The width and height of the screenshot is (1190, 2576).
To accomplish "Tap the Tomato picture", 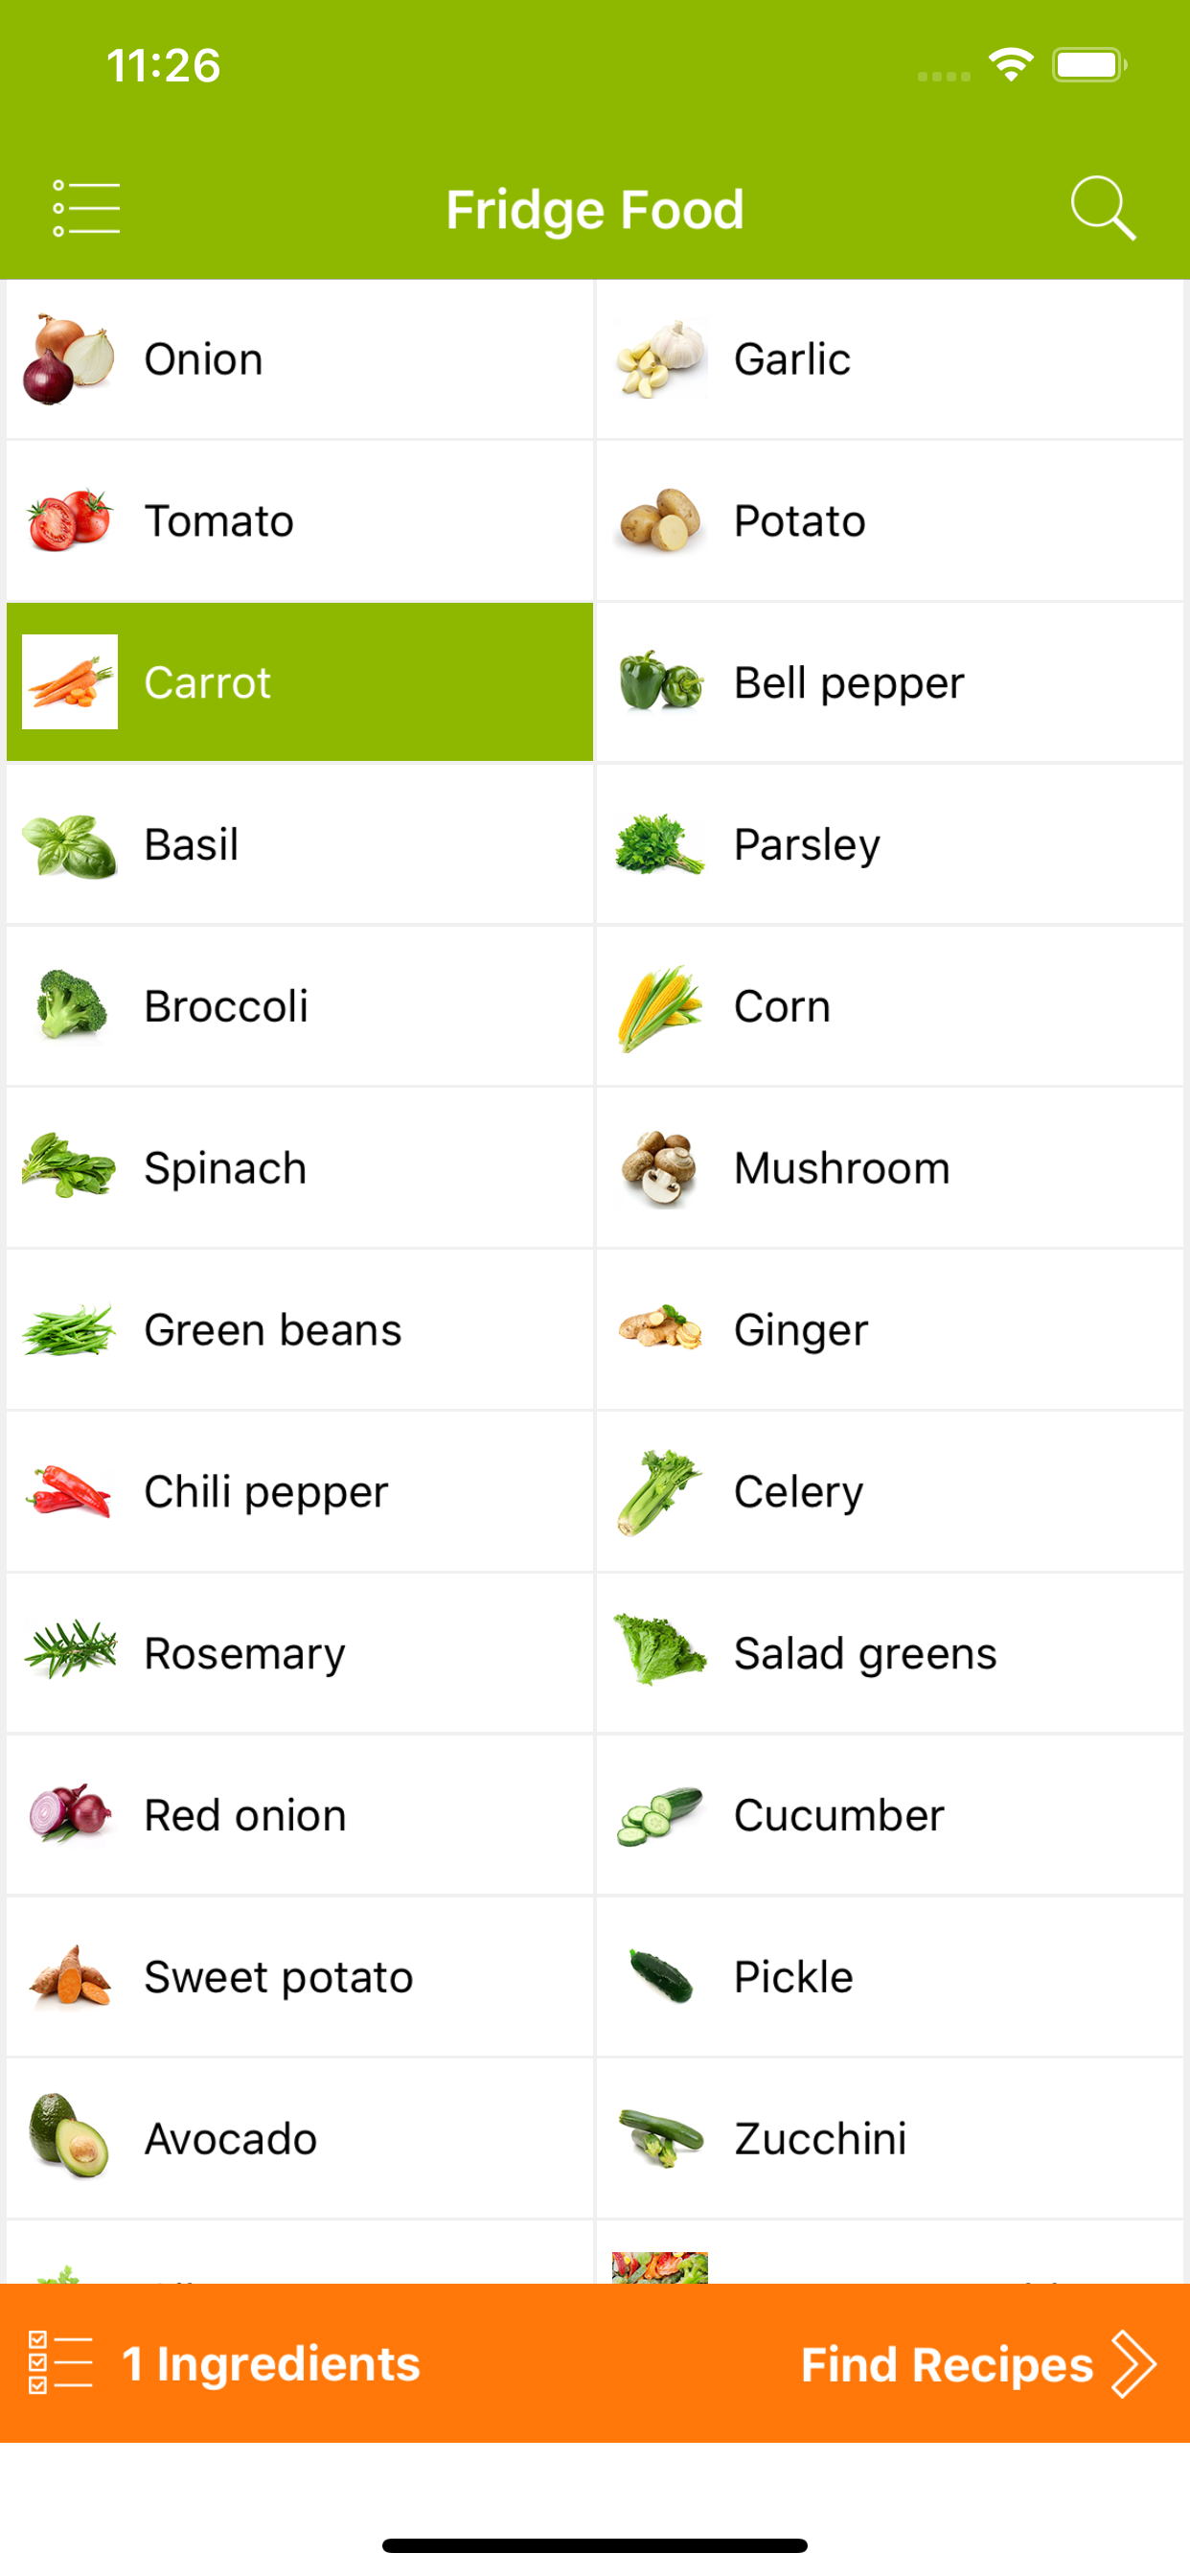I will pos(69,520).
